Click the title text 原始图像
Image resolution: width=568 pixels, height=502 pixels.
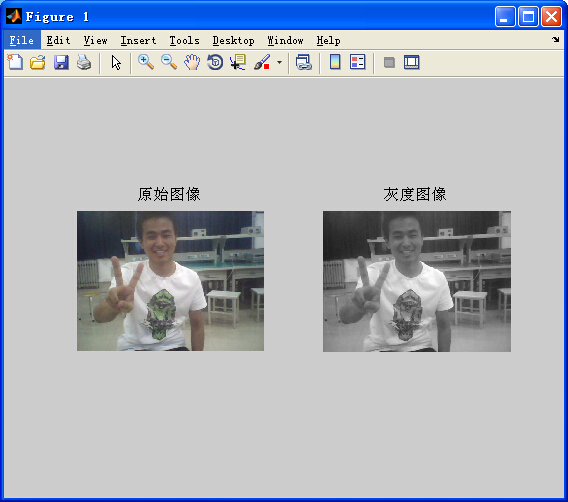169,194
